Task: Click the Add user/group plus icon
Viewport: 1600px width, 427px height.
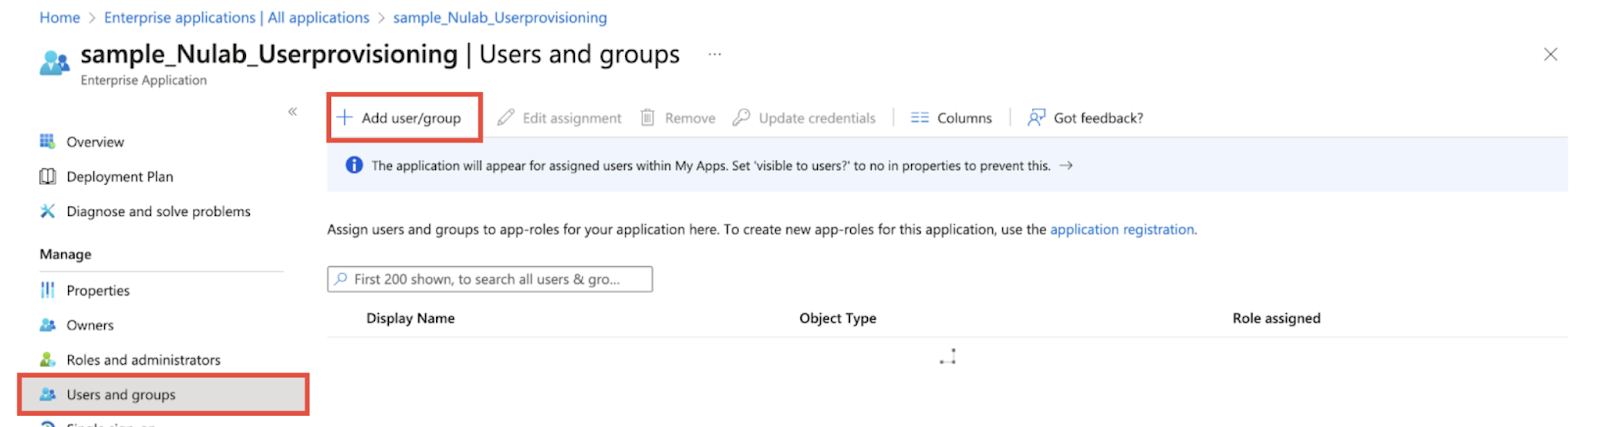Action: (344, 118)
